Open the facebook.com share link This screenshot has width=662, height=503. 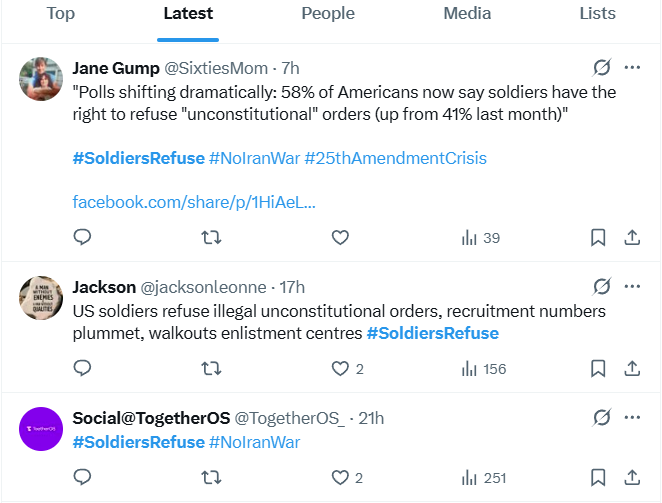click(194, 202)
